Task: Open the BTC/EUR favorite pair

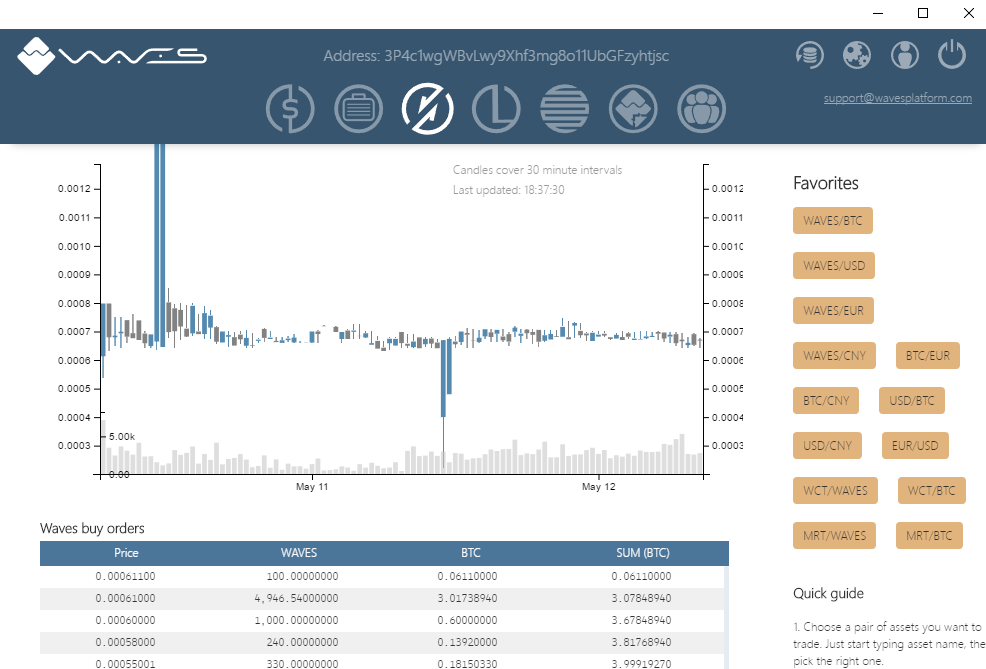Action: pos(928,356)
